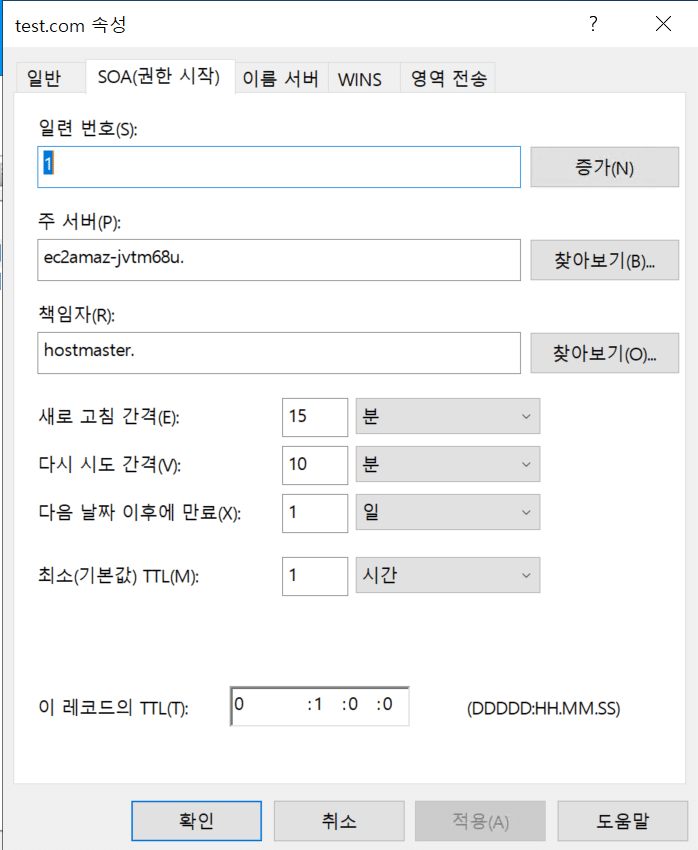The width and height of the screenshot is (698, 850).
Task: Switch to the WINS tab
Action: tap(364, 77)
